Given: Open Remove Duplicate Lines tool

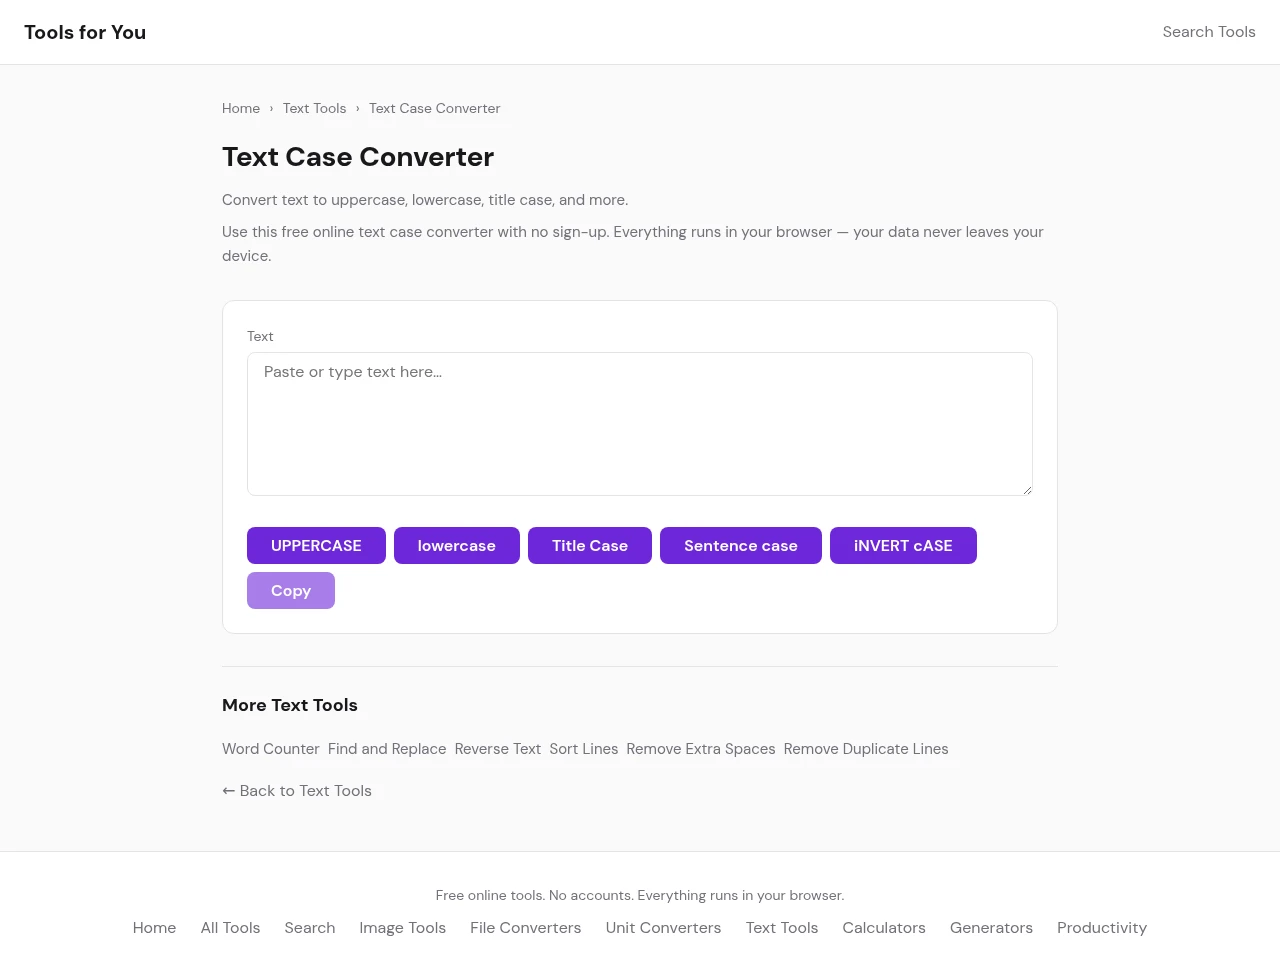Looking at the screenshot, I should point(865,749).
